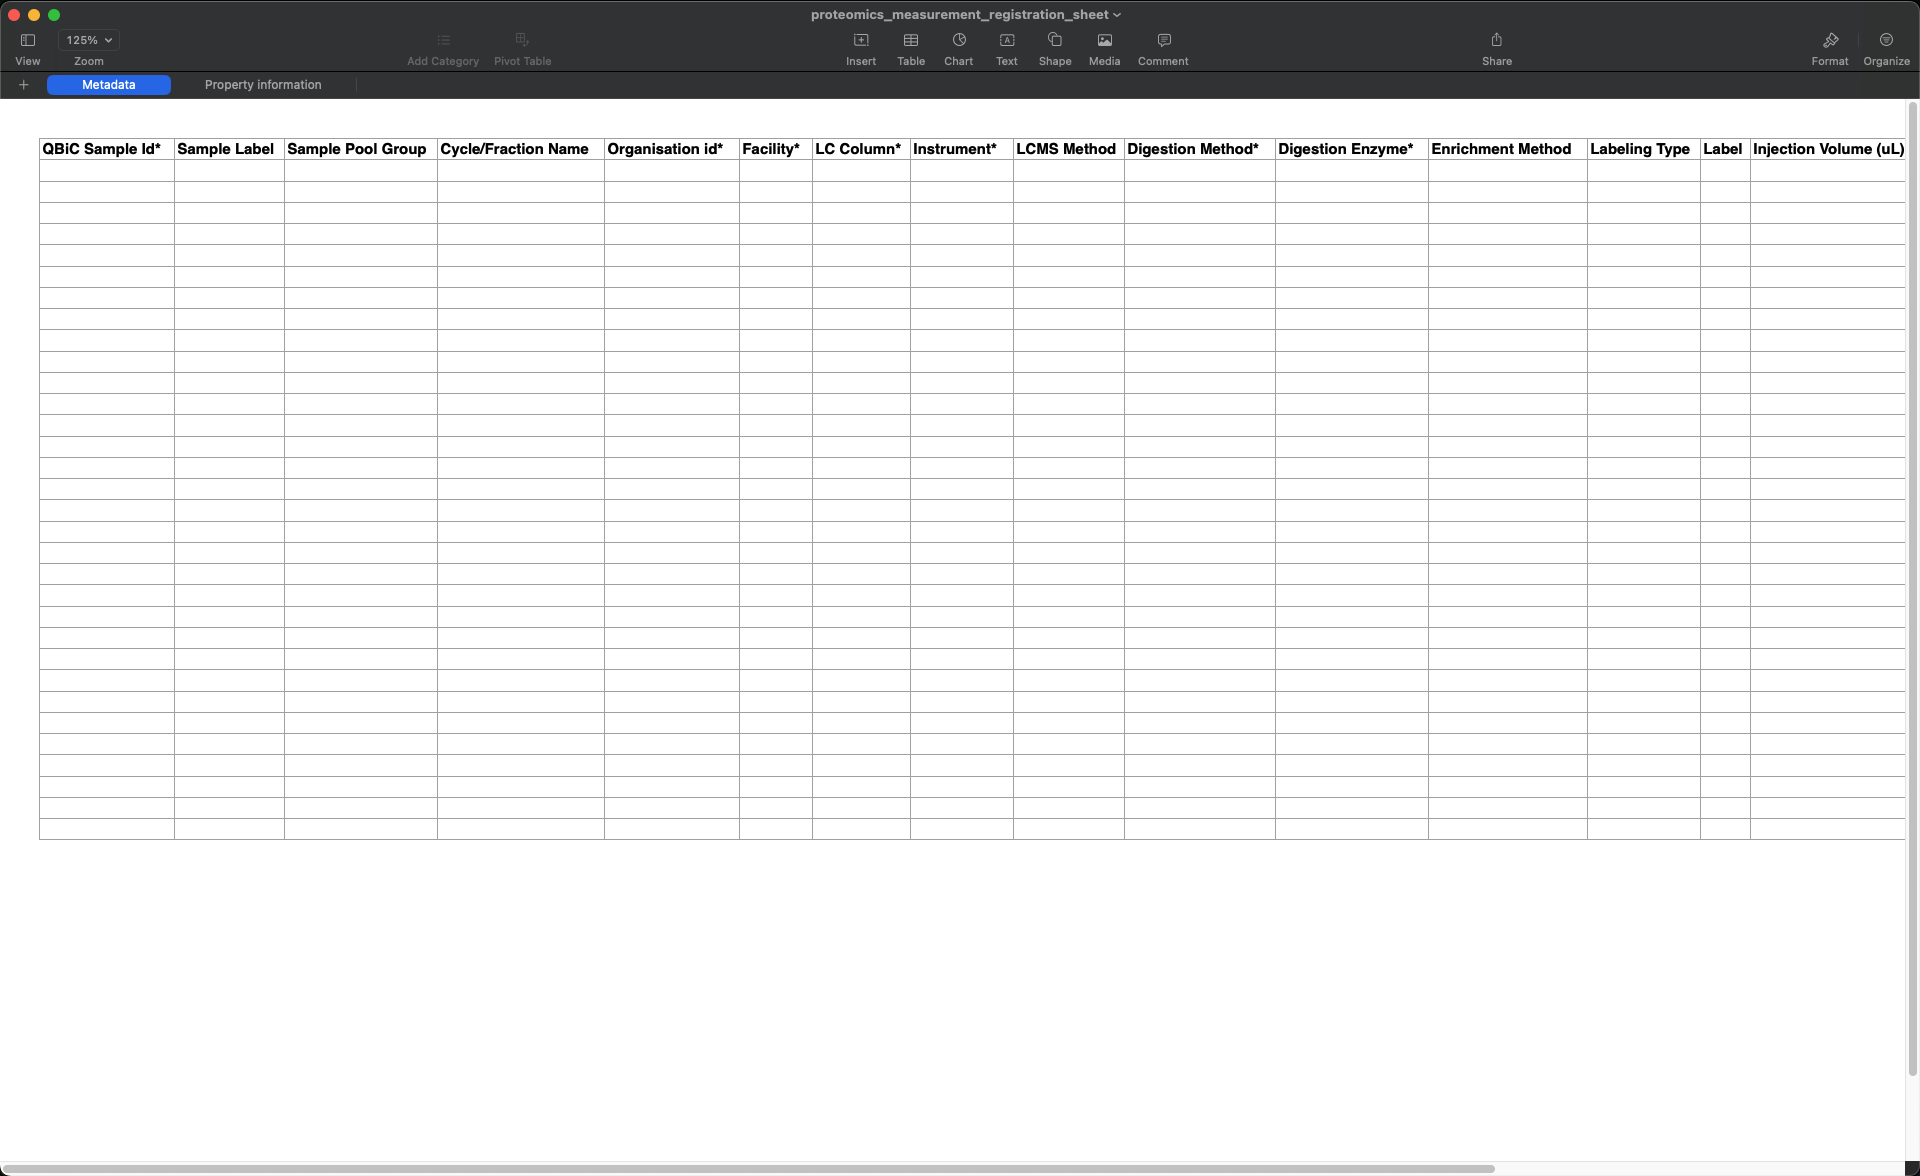Viewport: 1920px width, 1176px height.
Task: Click the Pivot Table button
Action: (x=523, y=48)
